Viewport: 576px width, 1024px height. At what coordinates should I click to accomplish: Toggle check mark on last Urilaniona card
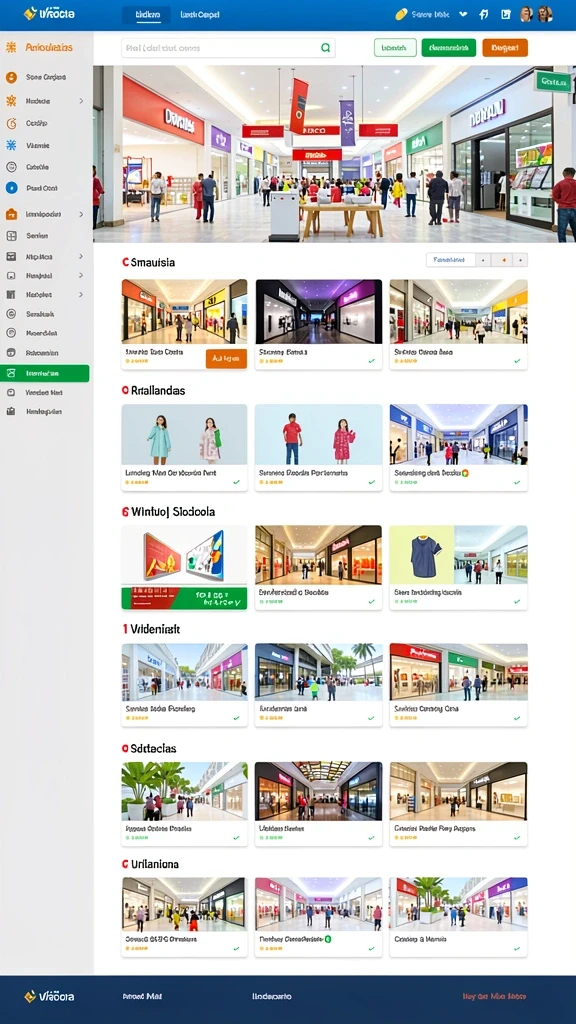pos(517,949)
